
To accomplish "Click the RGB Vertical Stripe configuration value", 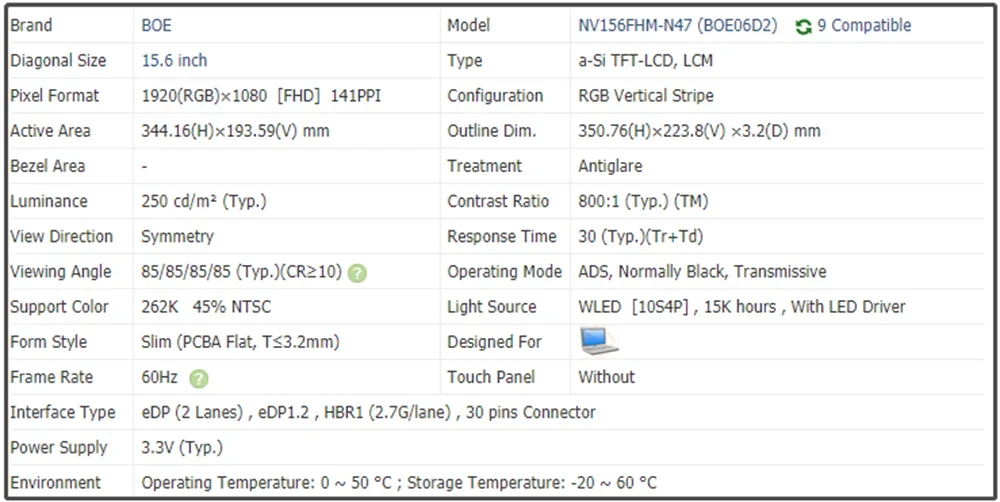I will [645, 96].
